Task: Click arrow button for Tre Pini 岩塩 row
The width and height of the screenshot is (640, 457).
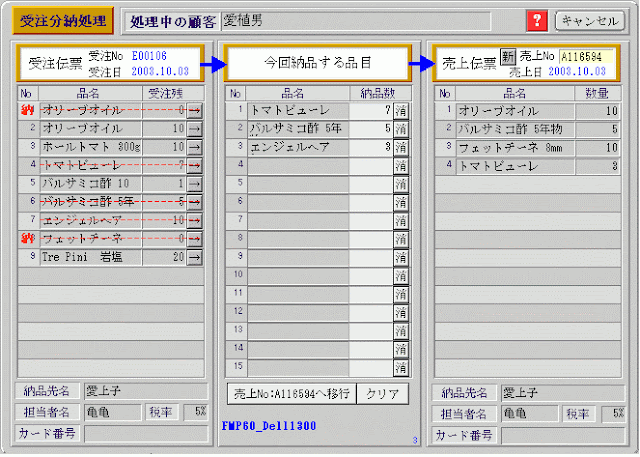Action: point(195,257)
